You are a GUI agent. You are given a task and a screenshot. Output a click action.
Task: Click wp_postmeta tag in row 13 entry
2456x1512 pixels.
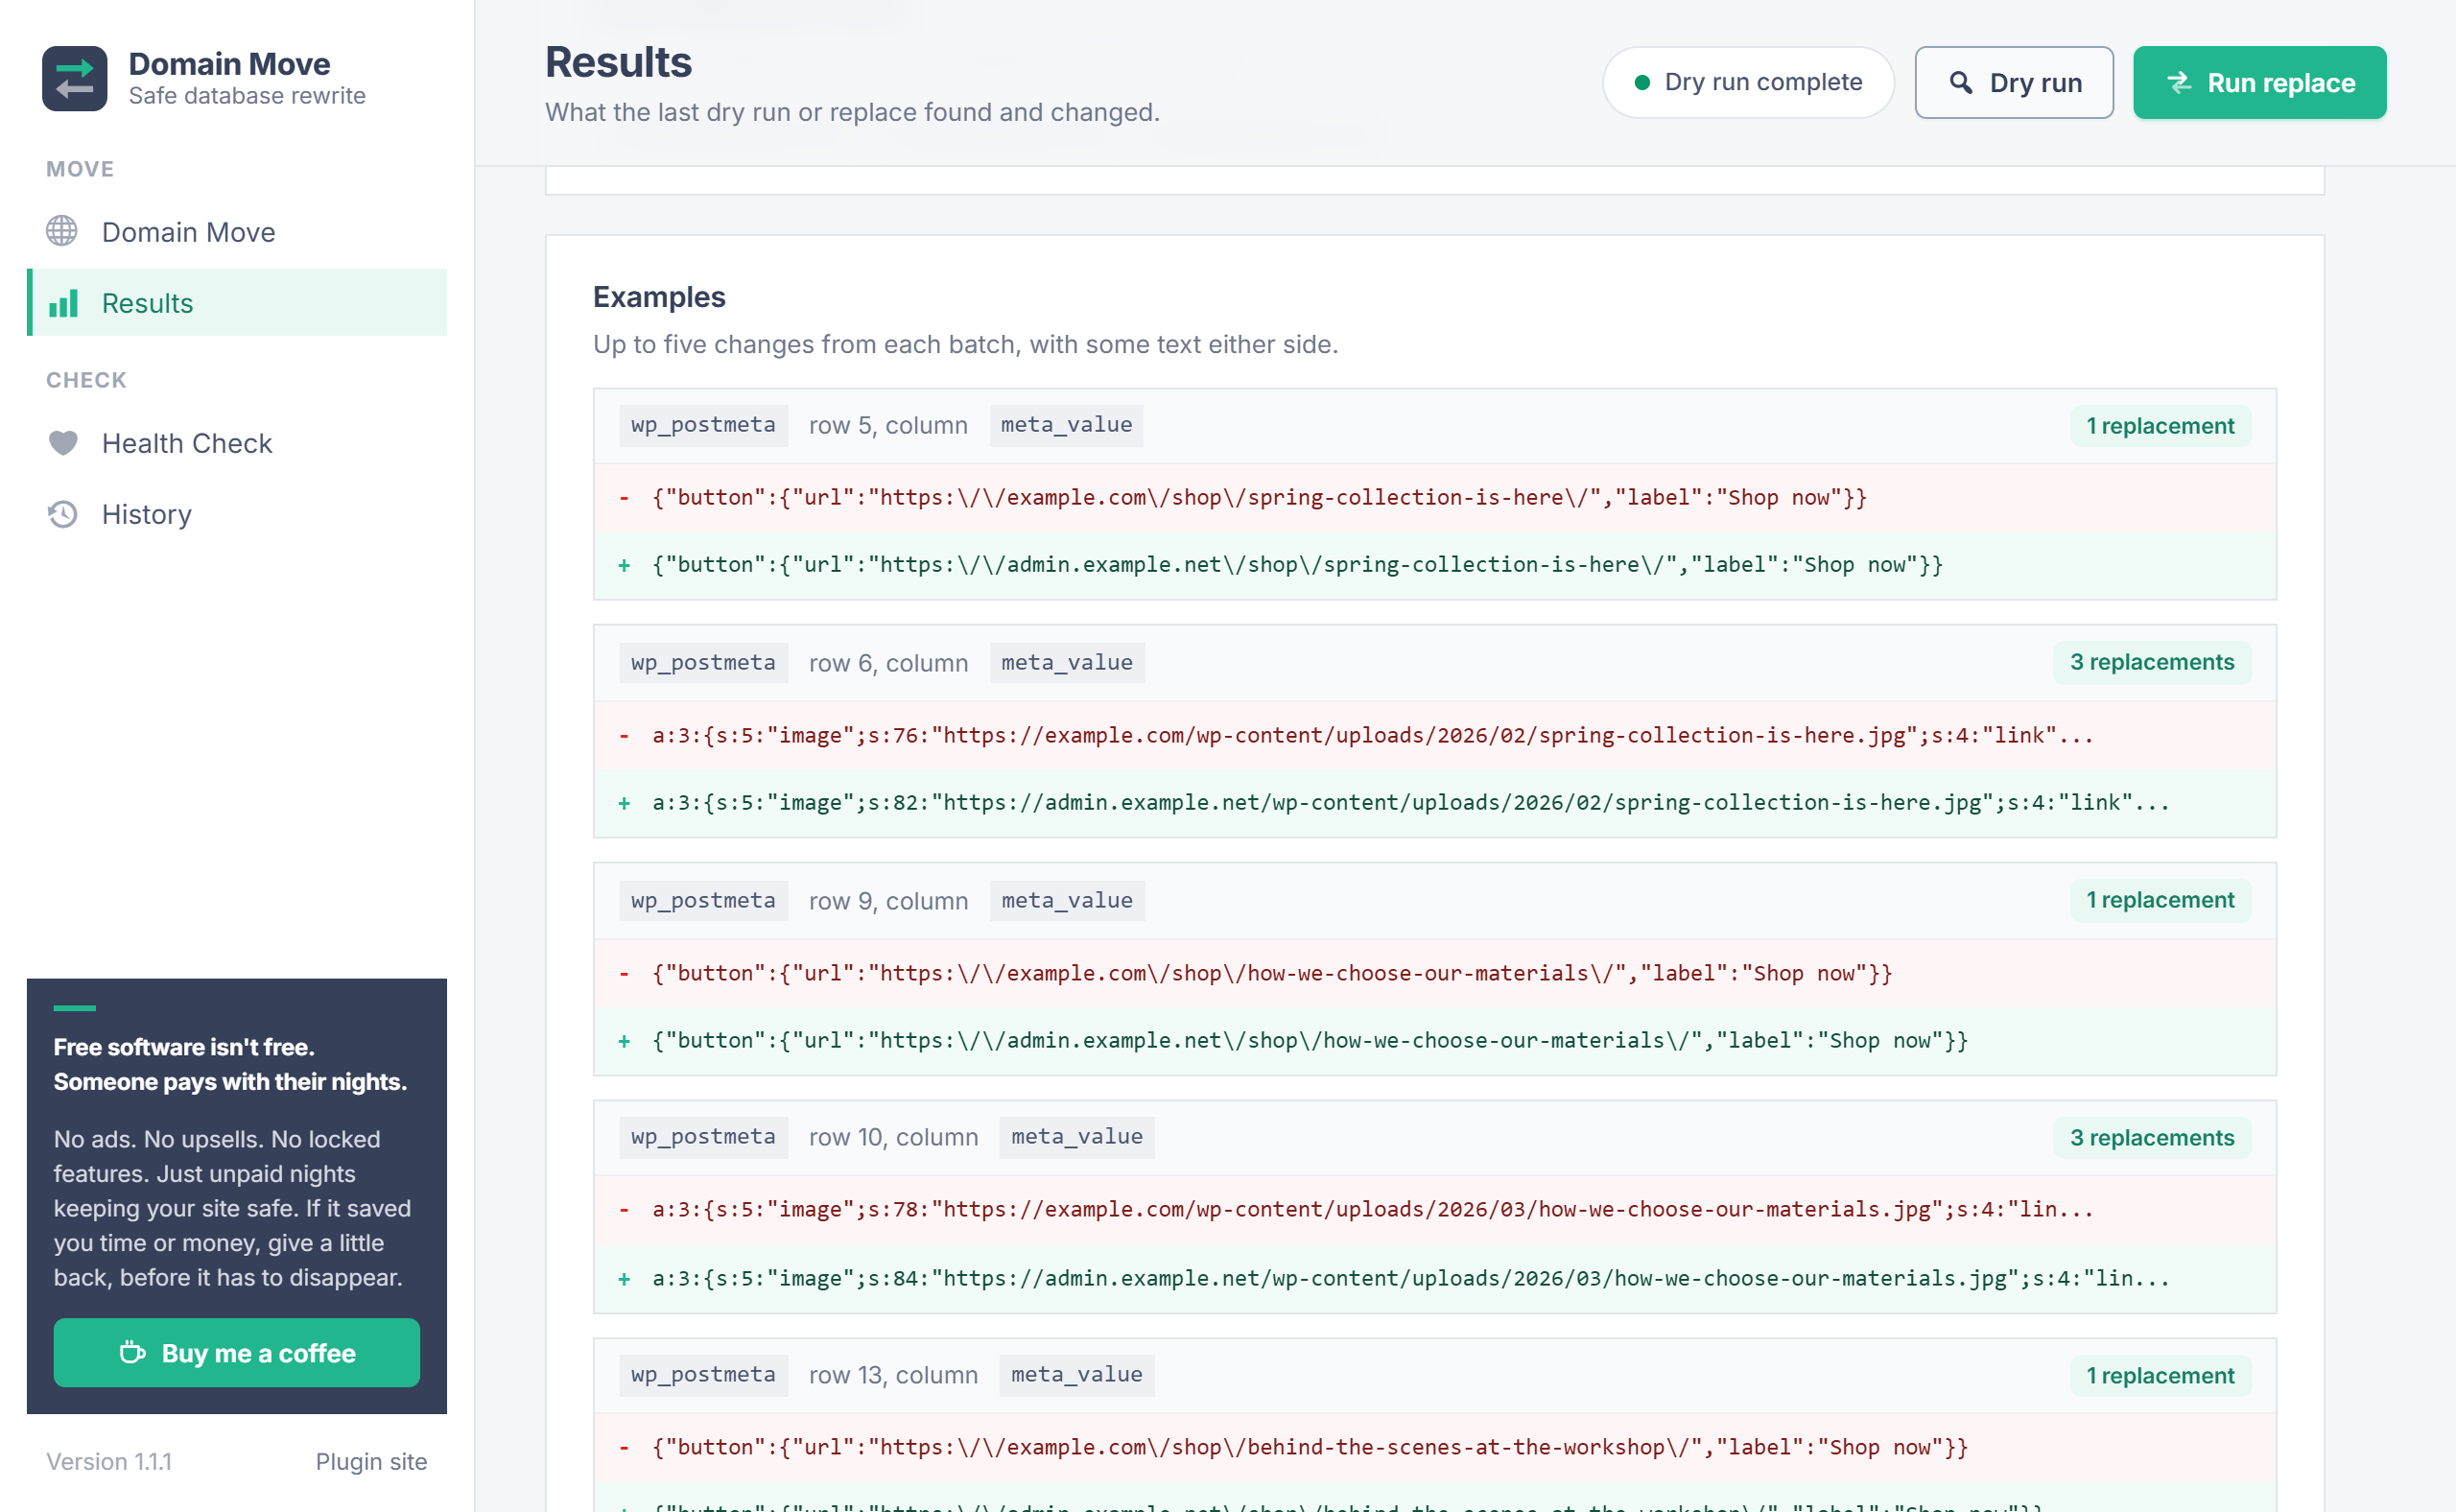(x=703, y=1375)
